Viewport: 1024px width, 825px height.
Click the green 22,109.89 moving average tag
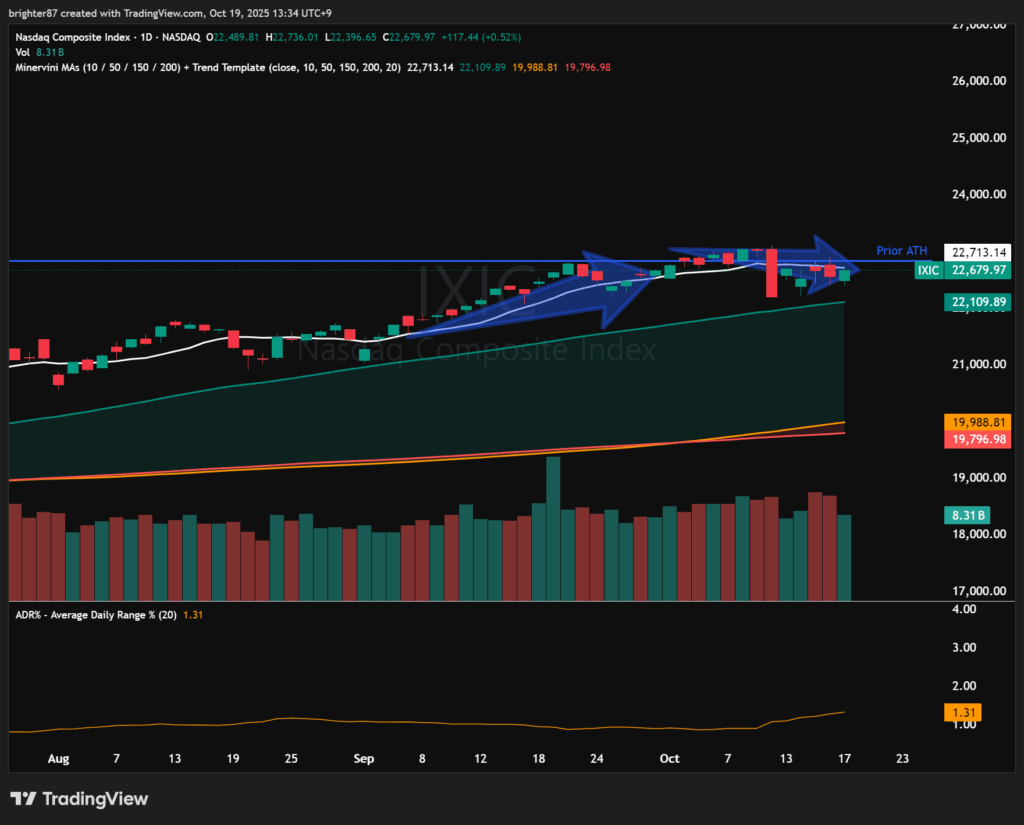(978, 302)
